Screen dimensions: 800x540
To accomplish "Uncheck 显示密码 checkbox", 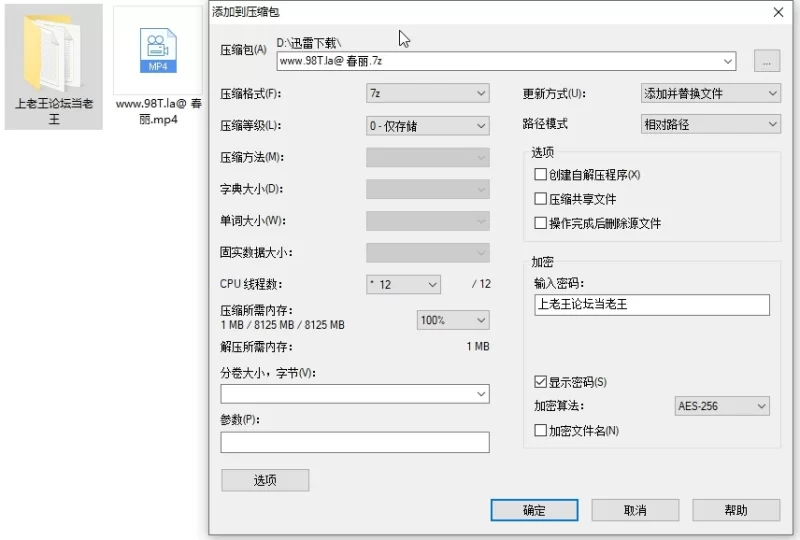I will click(540, 381).
